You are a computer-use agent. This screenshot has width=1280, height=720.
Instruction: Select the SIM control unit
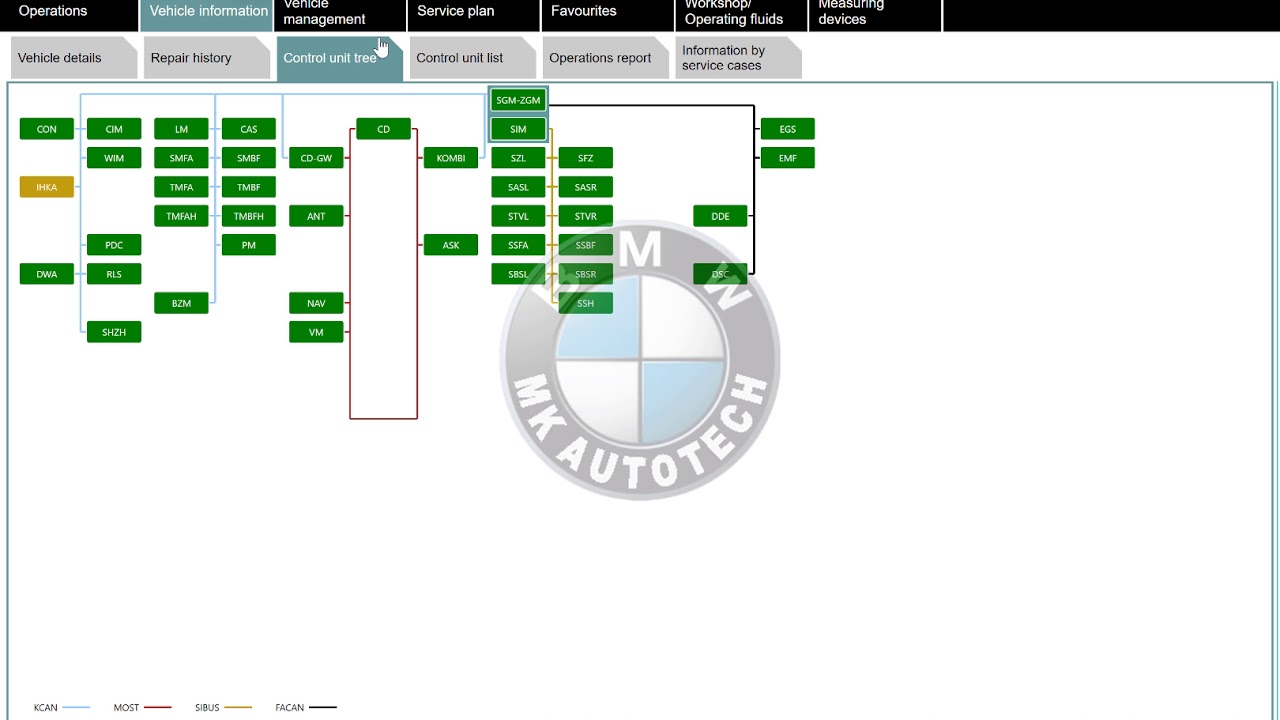click(x=518, y=129)
